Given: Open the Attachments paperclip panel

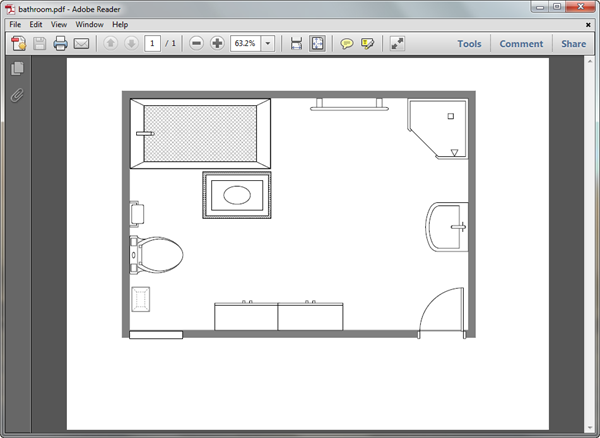Looking at the screenshot, I should coord(17,95).
